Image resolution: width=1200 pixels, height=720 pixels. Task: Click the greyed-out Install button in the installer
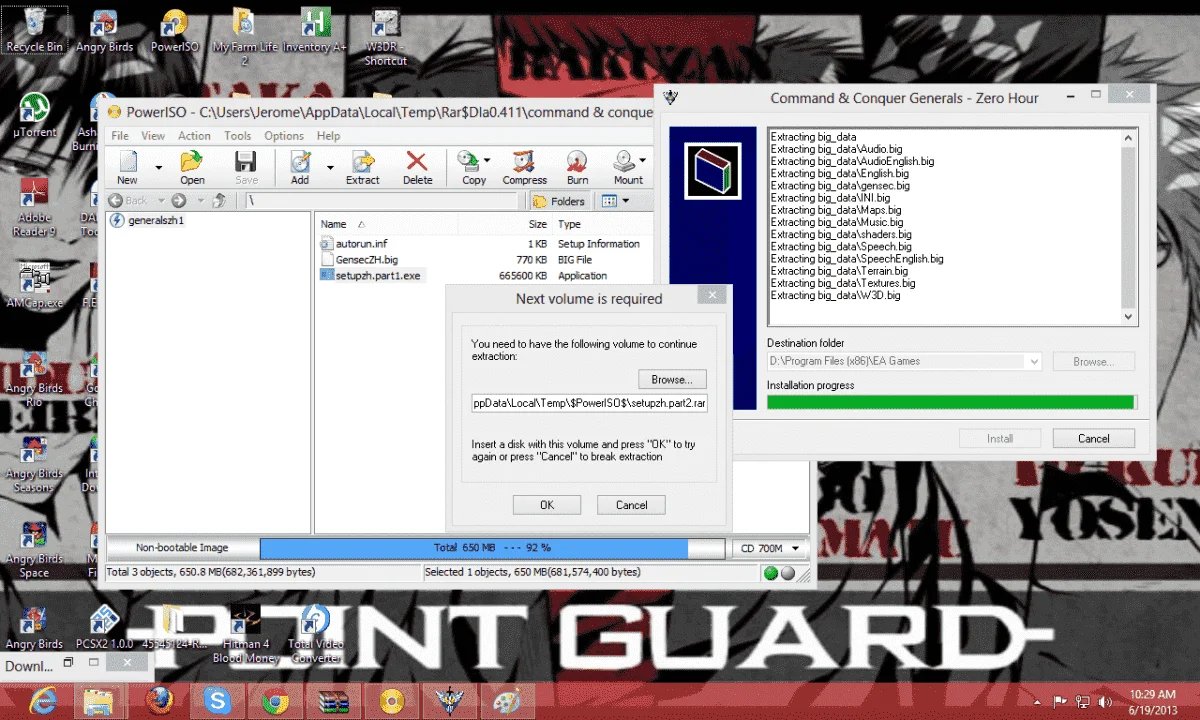1000,438
